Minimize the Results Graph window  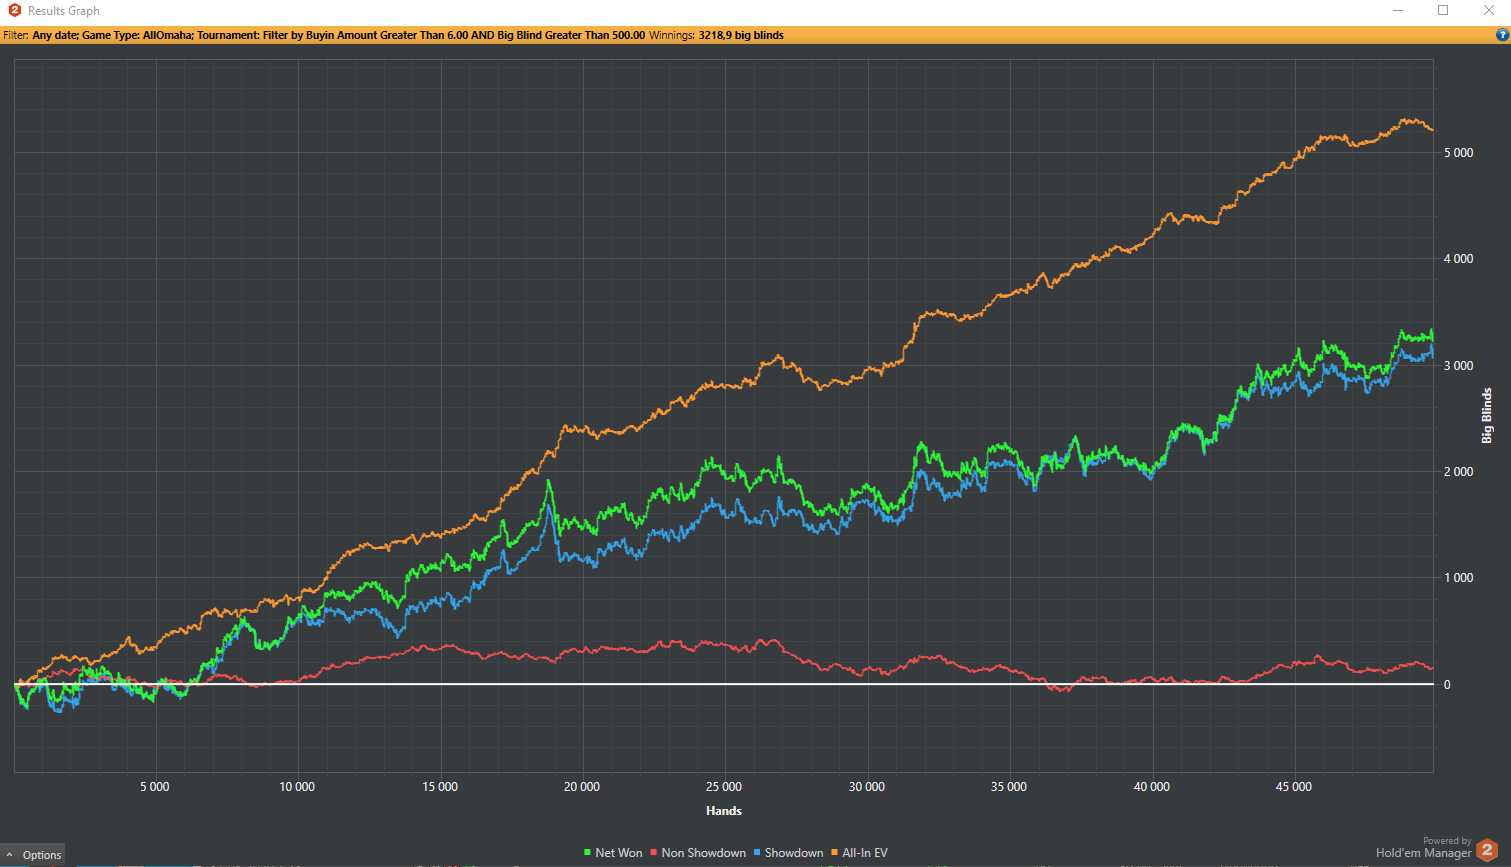point(1398,11)
